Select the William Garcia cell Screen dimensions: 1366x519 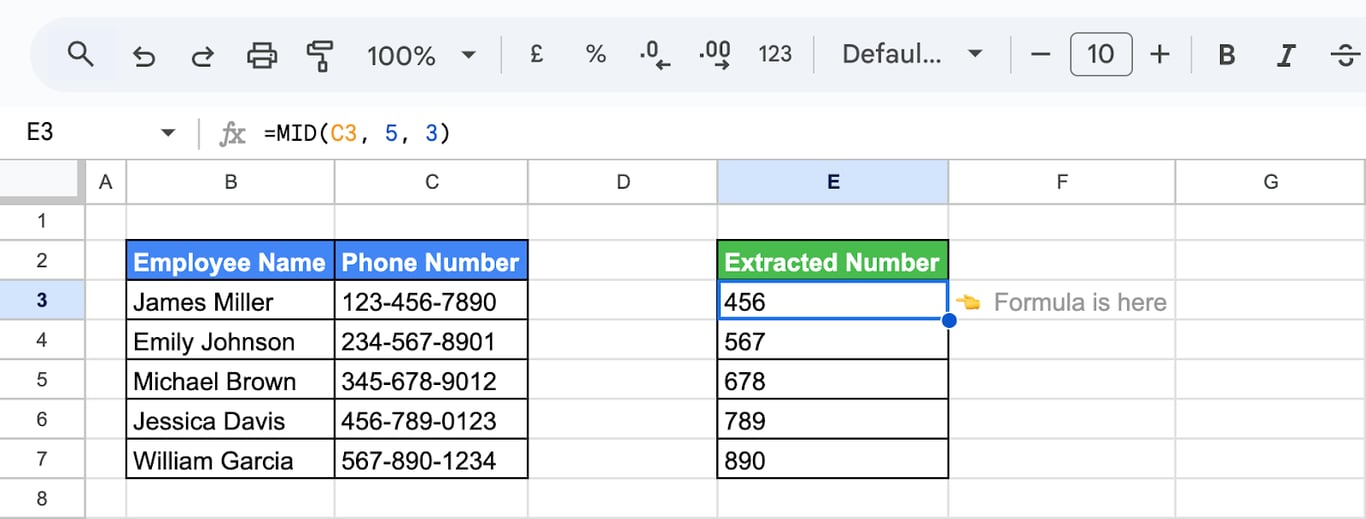(x=231, y=460)
